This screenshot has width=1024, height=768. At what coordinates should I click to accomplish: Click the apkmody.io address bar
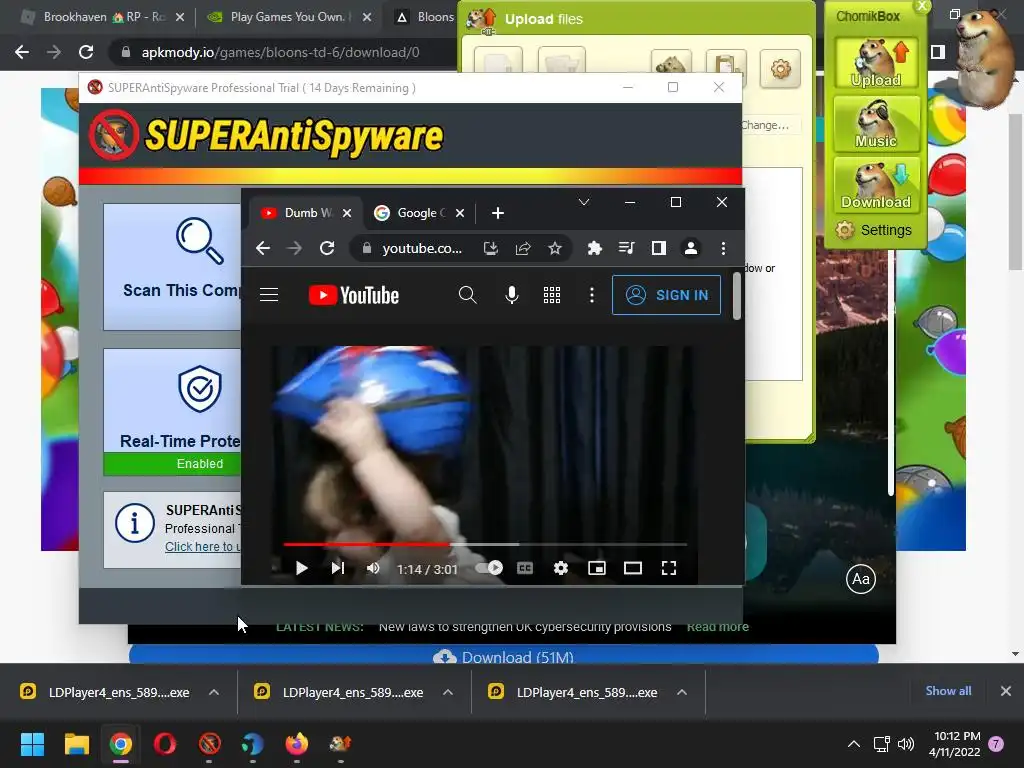pos(281,52)
